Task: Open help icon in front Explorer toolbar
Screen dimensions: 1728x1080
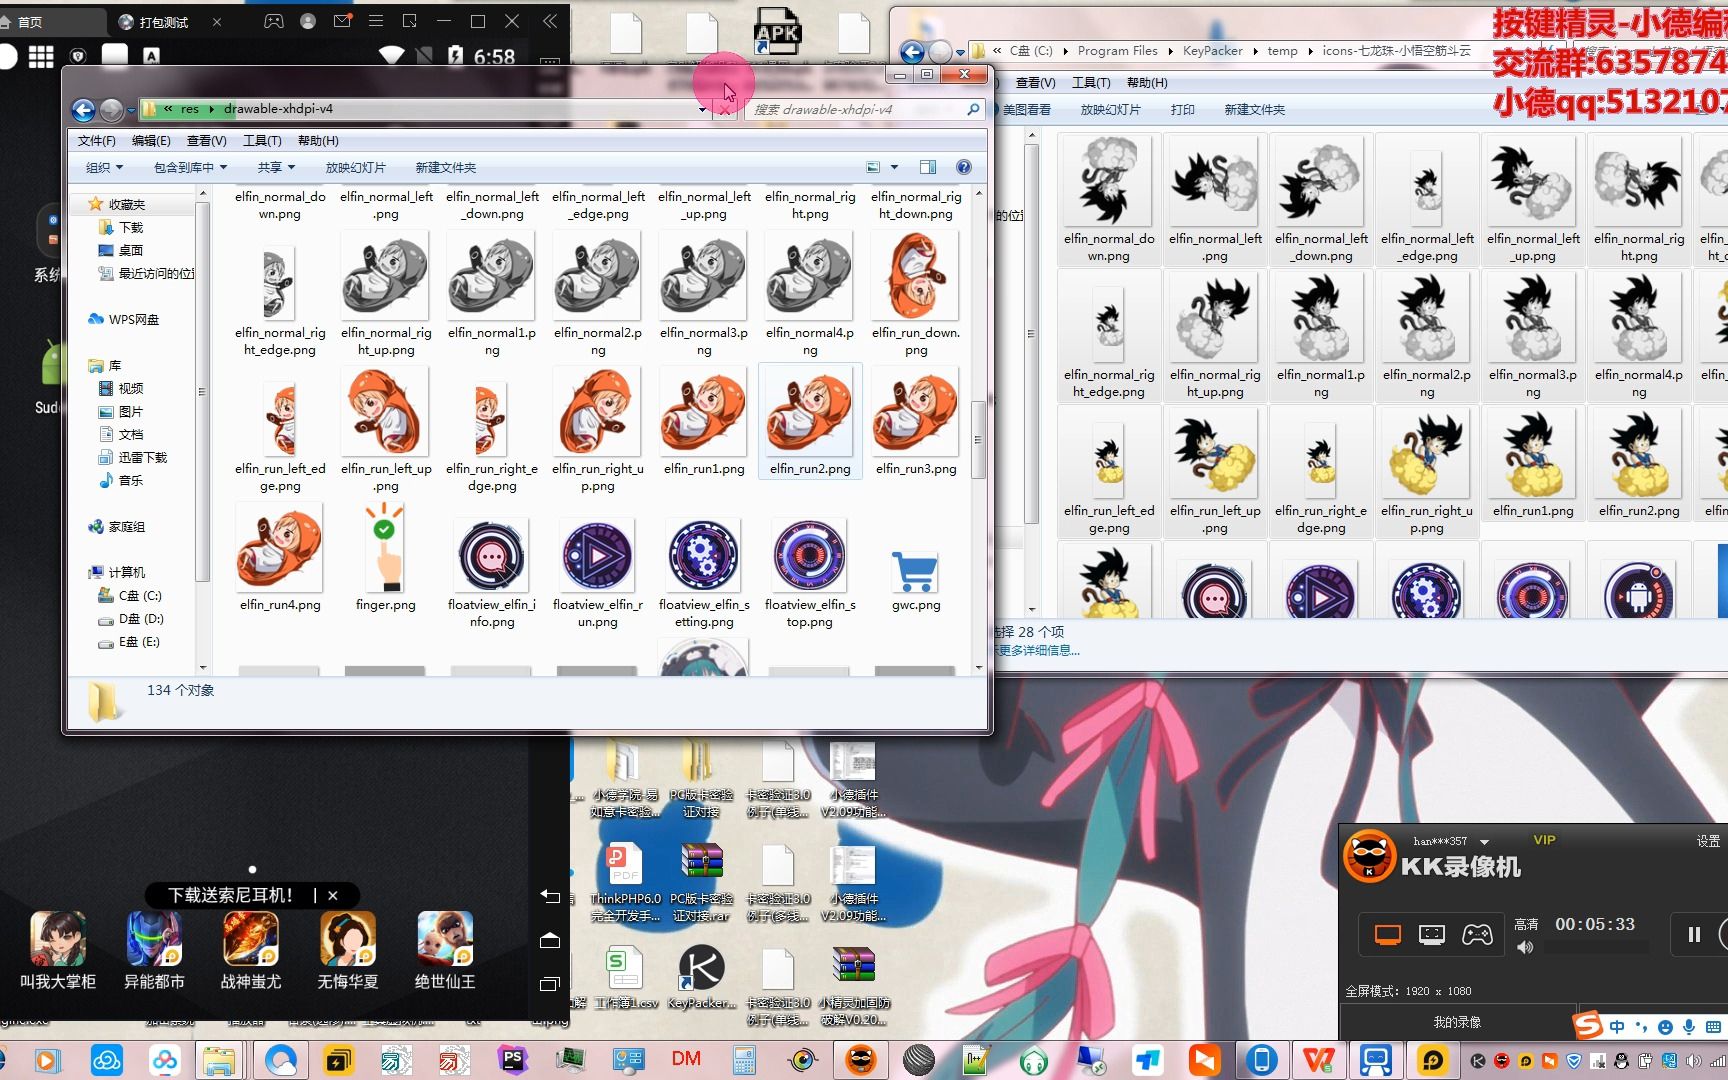Action: [964, 167]
